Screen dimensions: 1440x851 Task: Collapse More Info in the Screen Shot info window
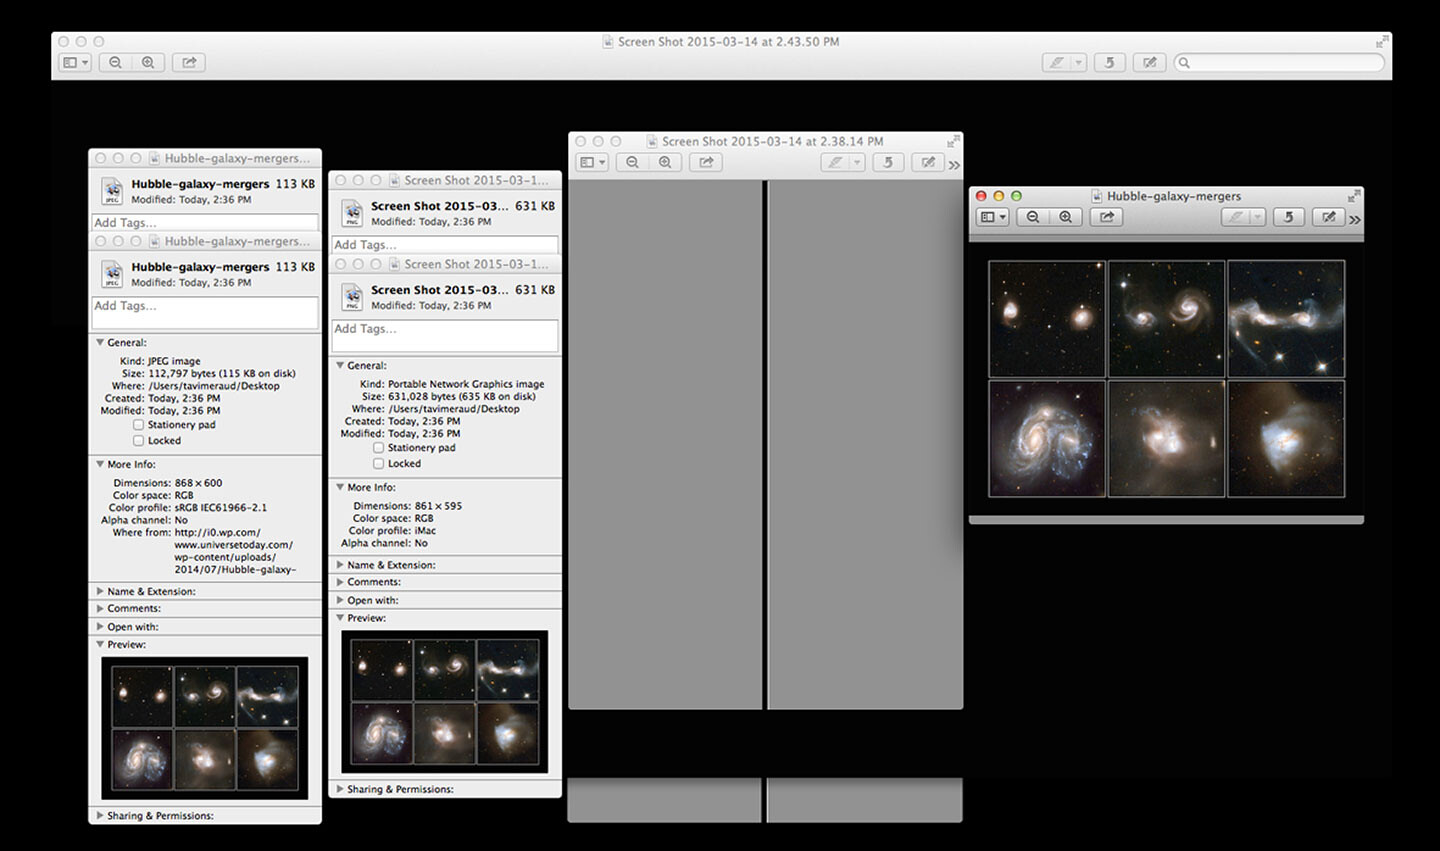click(x=340, y=487)
